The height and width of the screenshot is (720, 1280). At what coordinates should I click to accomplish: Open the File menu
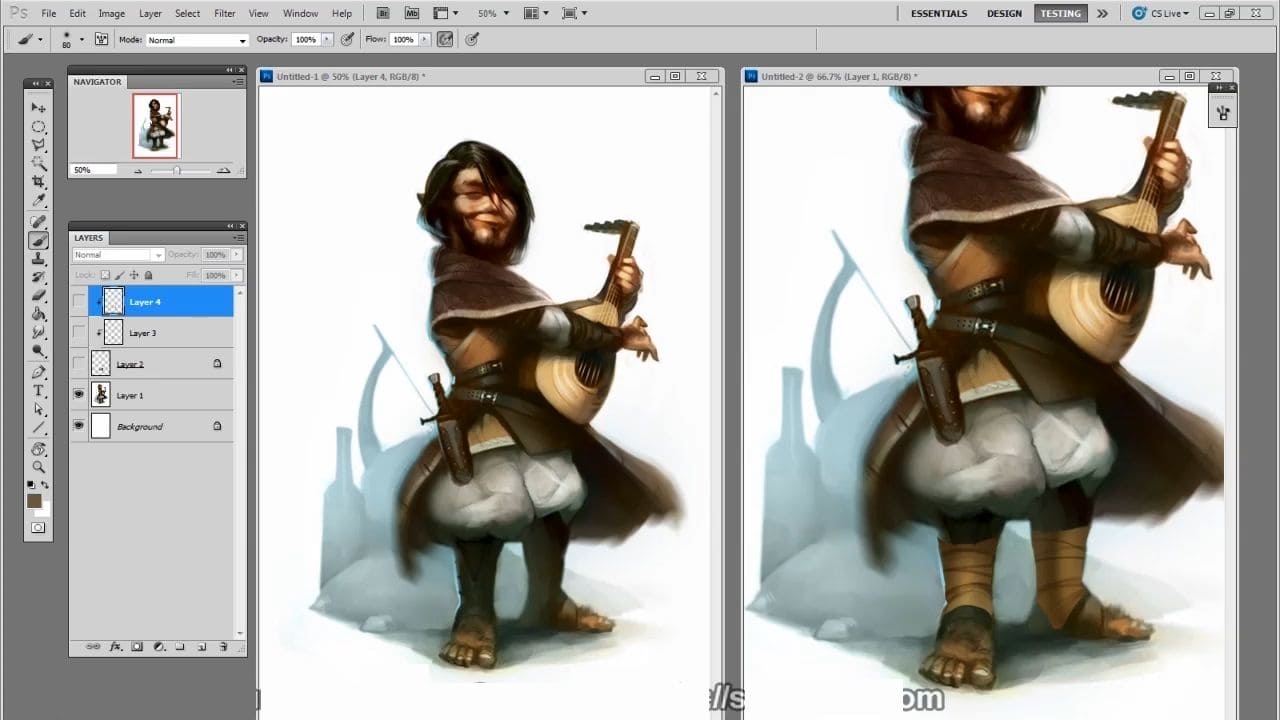coord(49,14)
